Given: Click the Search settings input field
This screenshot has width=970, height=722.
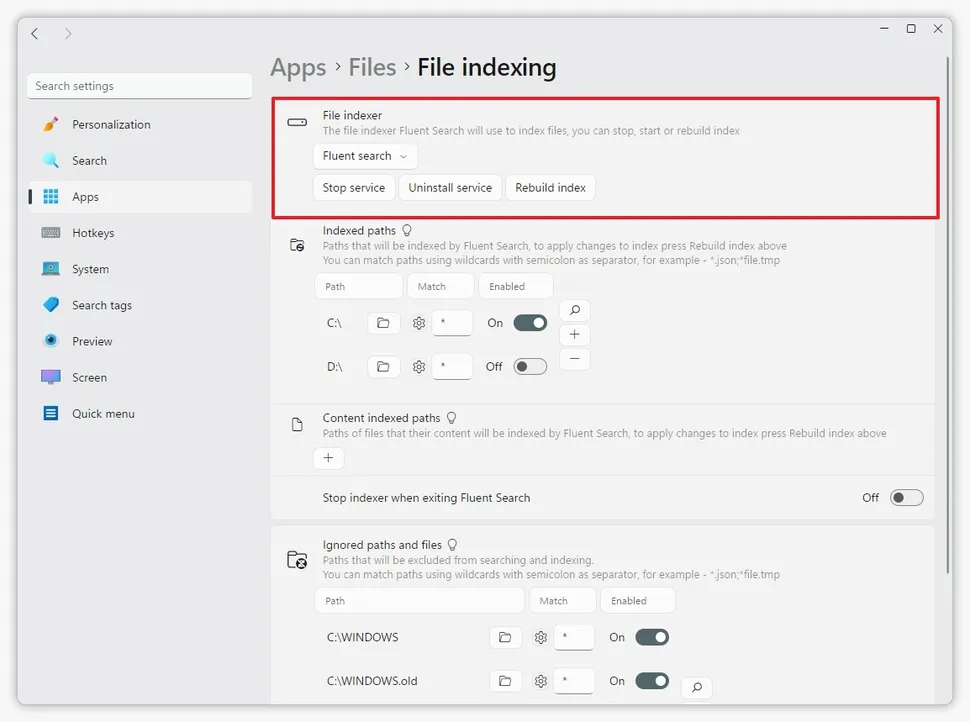Looking at the screenshot, I should tap(139, 86).
